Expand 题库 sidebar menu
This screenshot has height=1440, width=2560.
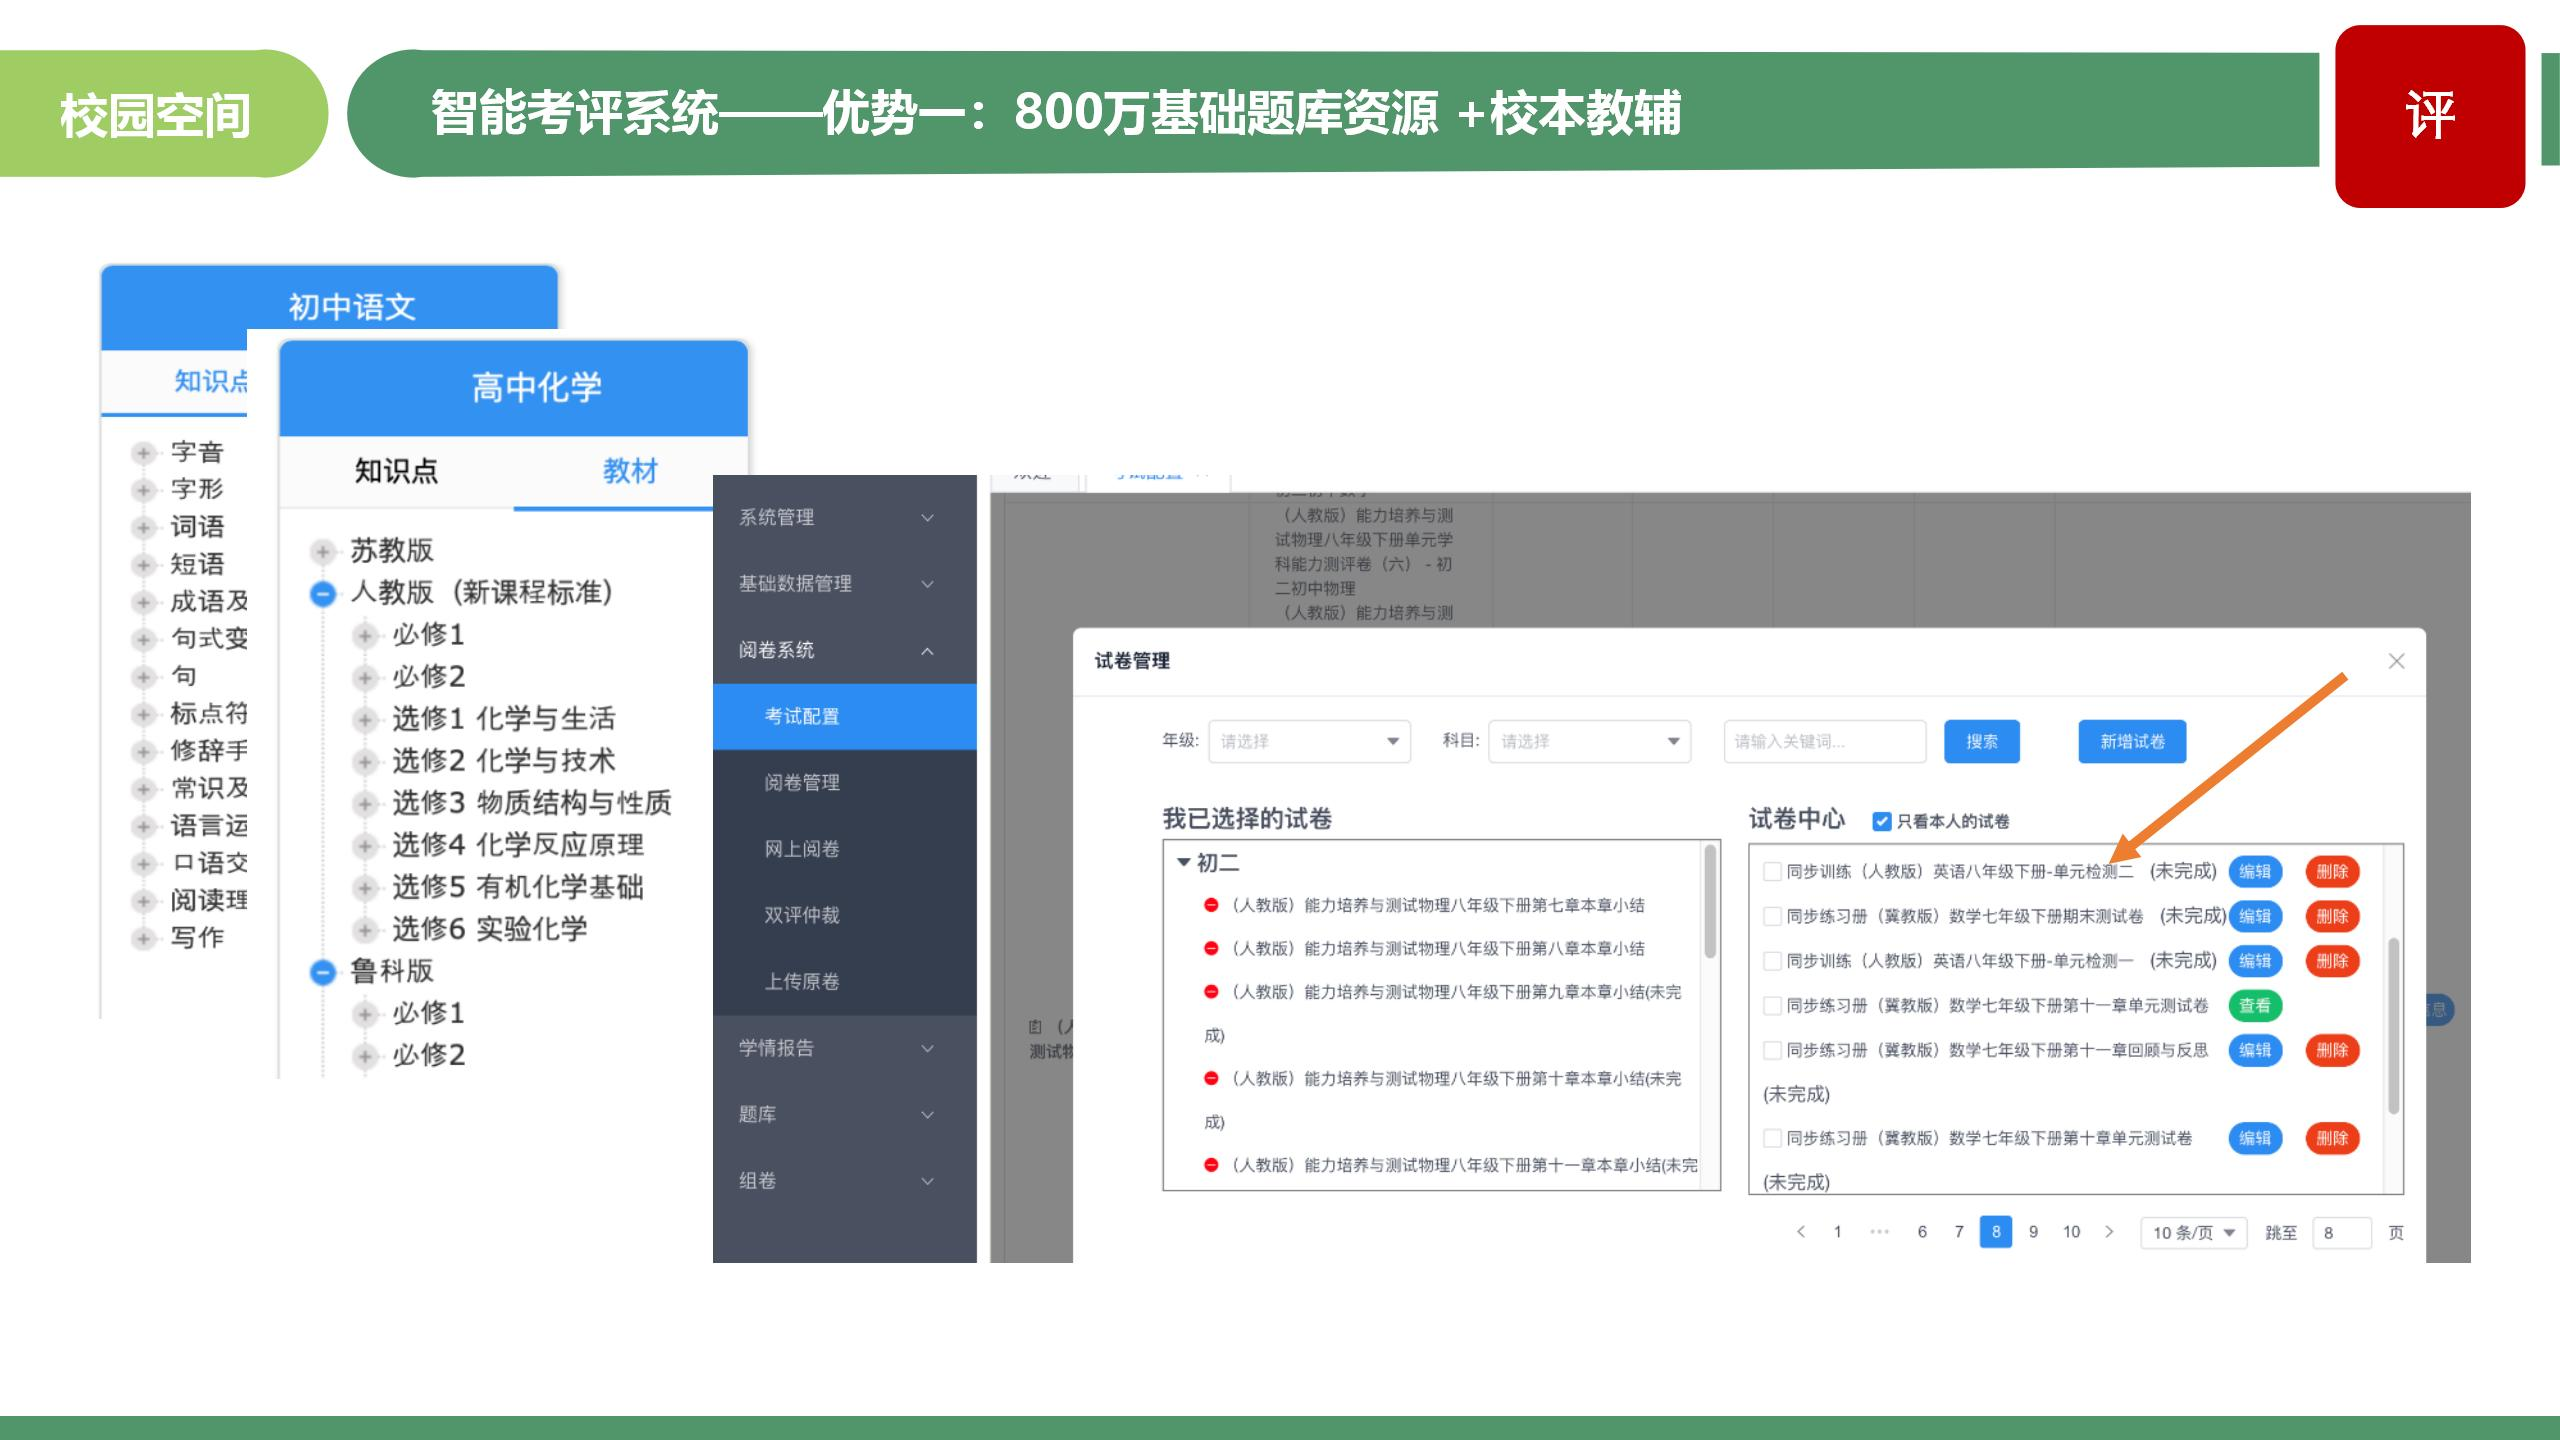844,1114
